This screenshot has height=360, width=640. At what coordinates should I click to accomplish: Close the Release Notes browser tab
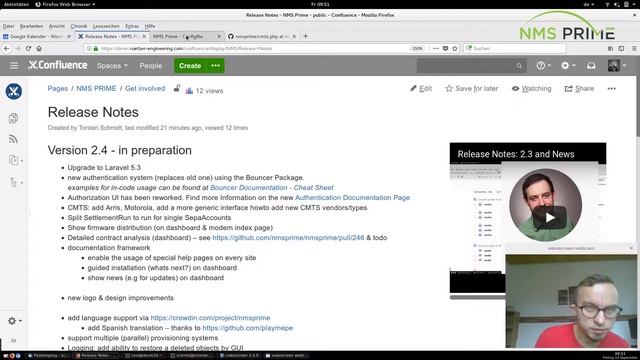[144, 36]
